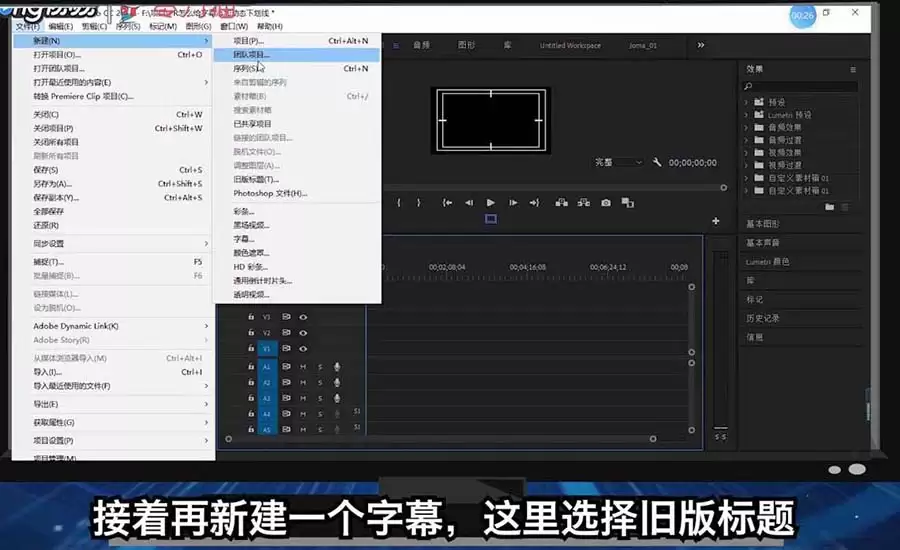This screenshot has height=550, width=900.
Task: Expand workspace overflow chevron menu
Action: pyautogui.click(x=700, y=45)
